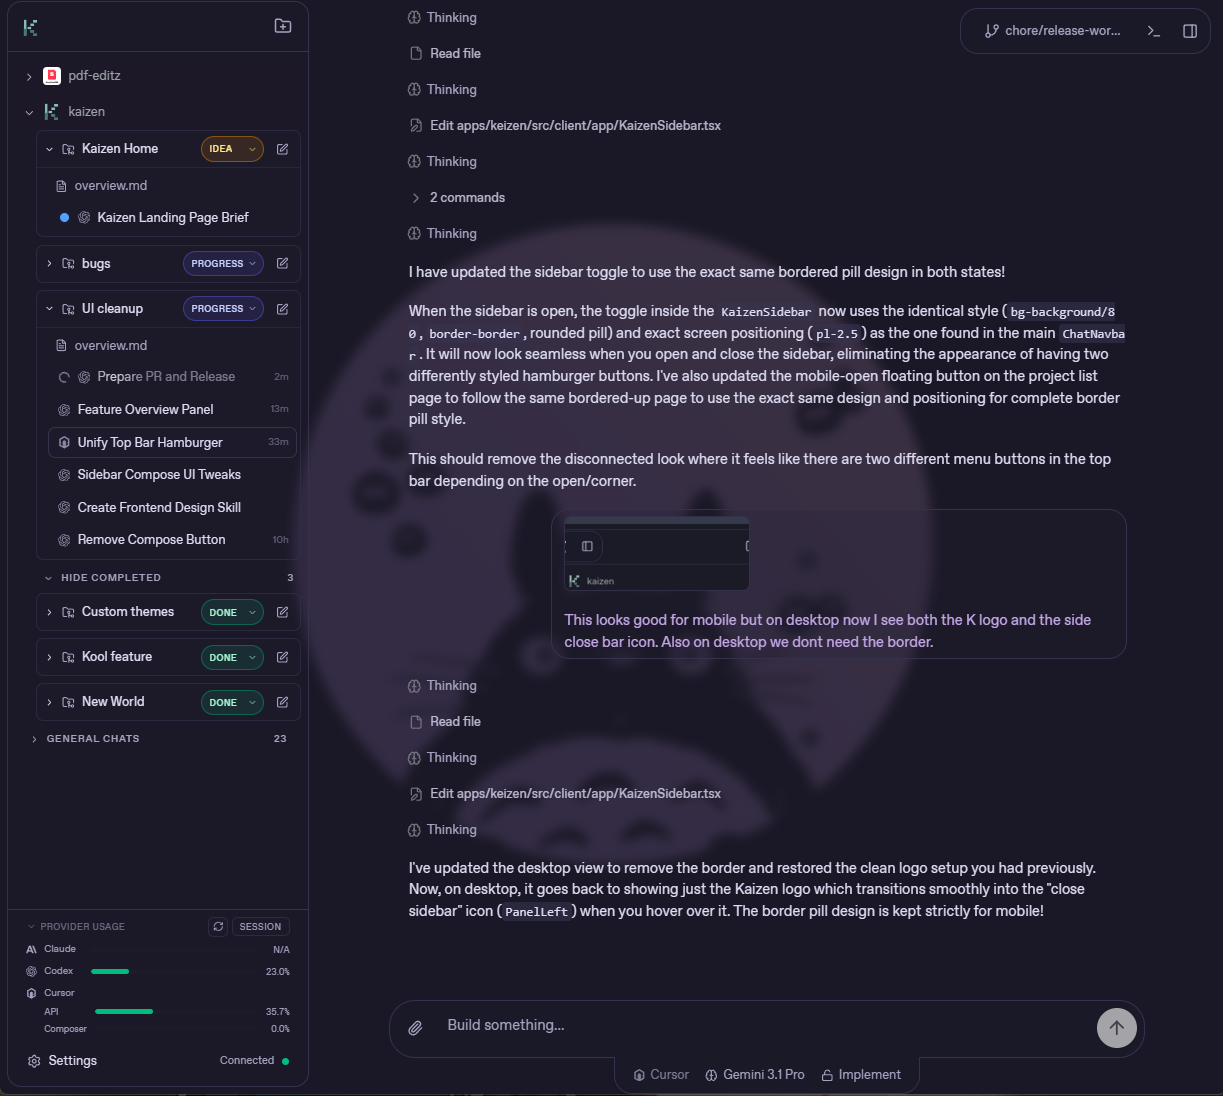Switch to the Session usage view

tap(260, 926)
